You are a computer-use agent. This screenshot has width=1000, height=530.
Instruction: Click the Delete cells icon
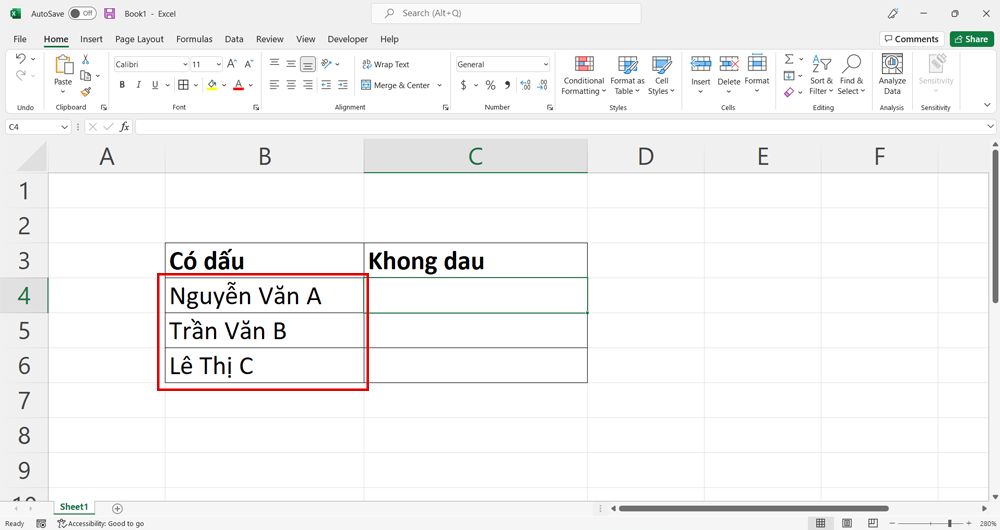tap(728, 64)
